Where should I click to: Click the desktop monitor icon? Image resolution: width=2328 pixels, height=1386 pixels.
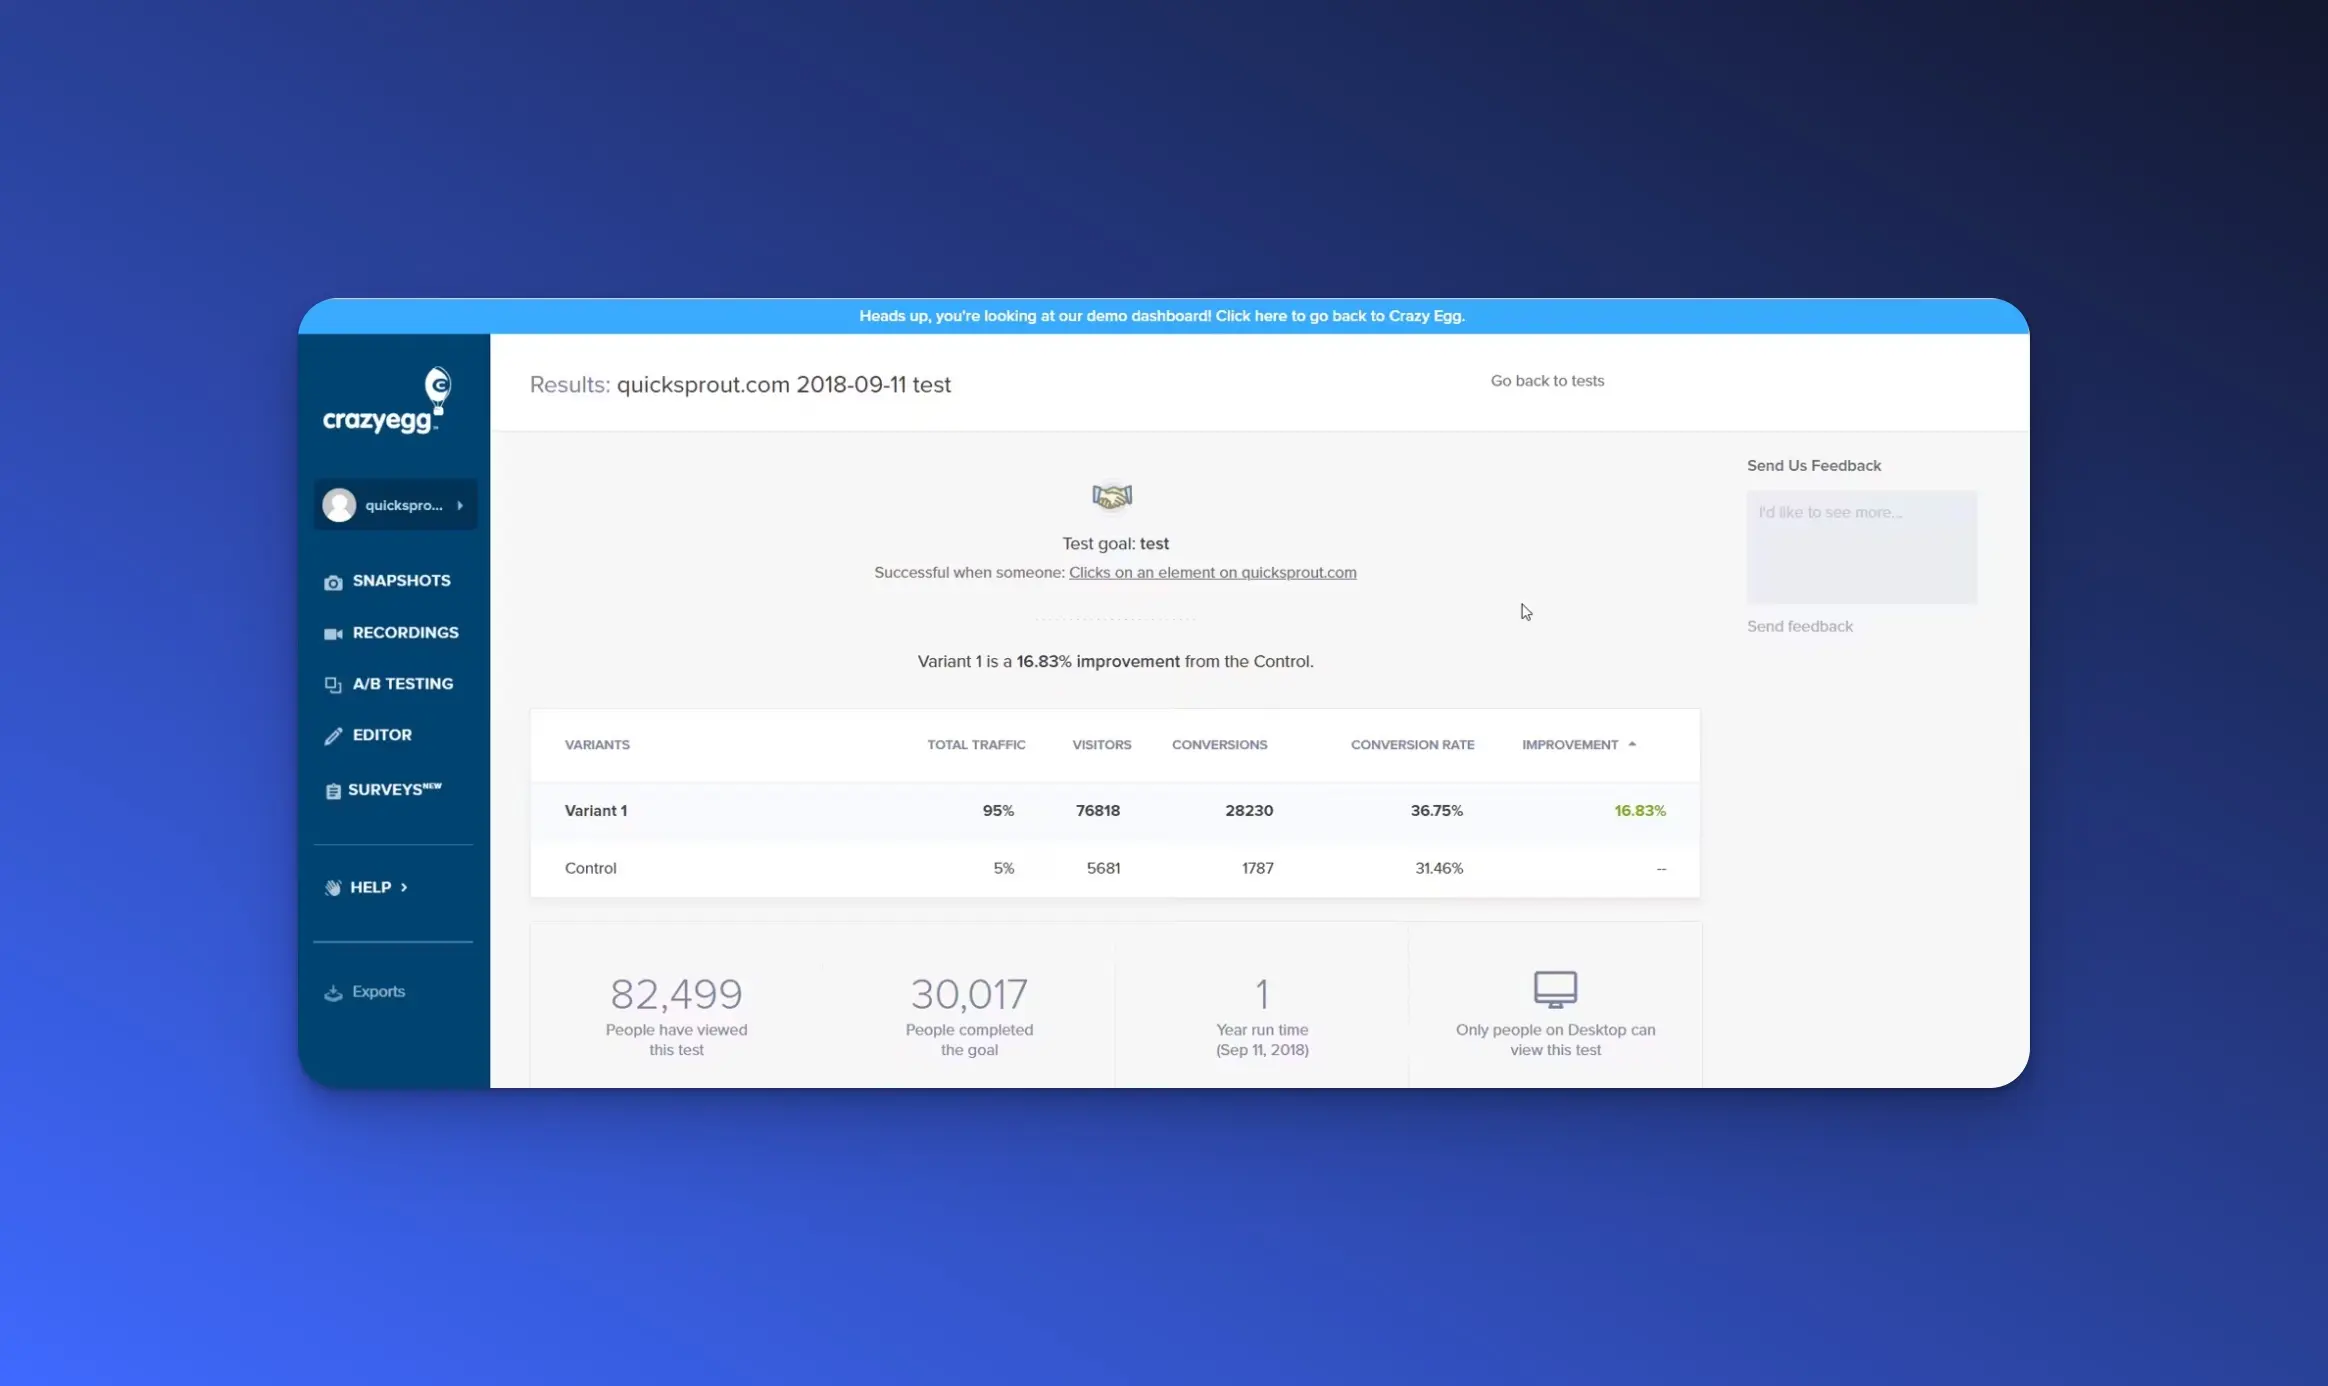coord(1555,989)
